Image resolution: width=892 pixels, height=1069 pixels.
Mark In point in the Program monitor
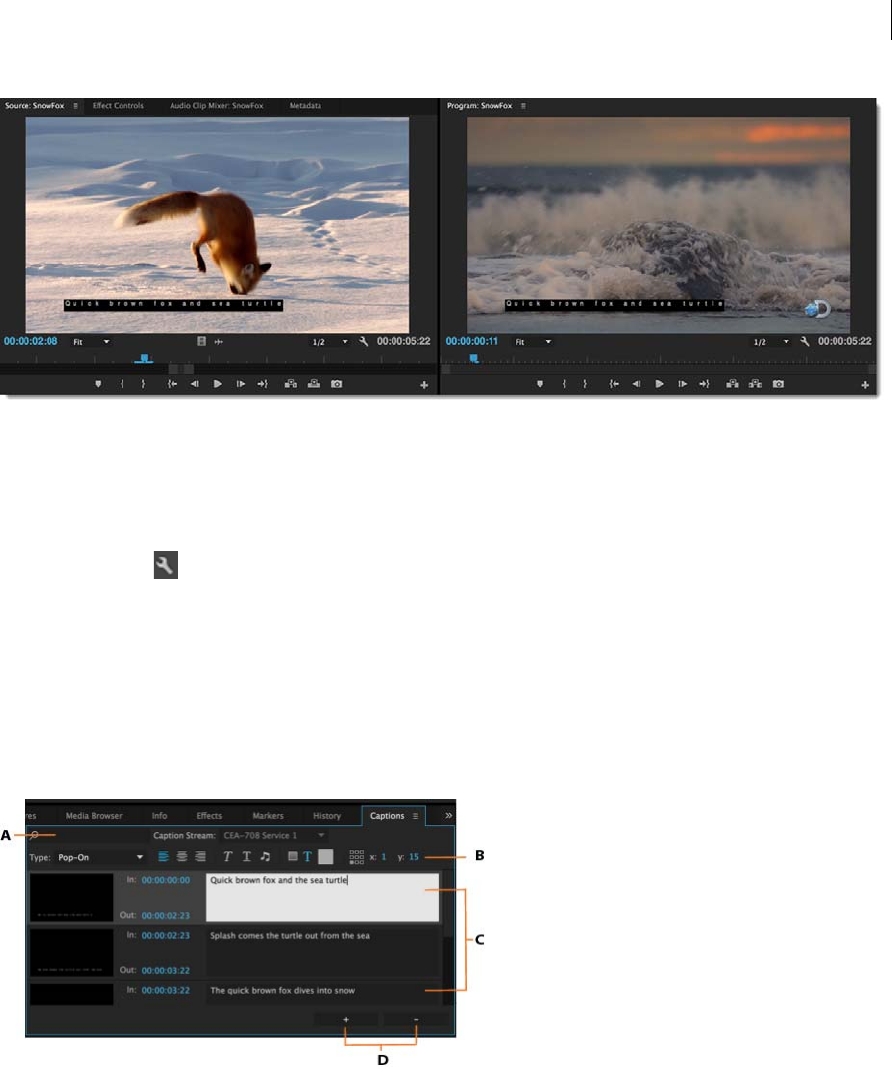(564, 384)
